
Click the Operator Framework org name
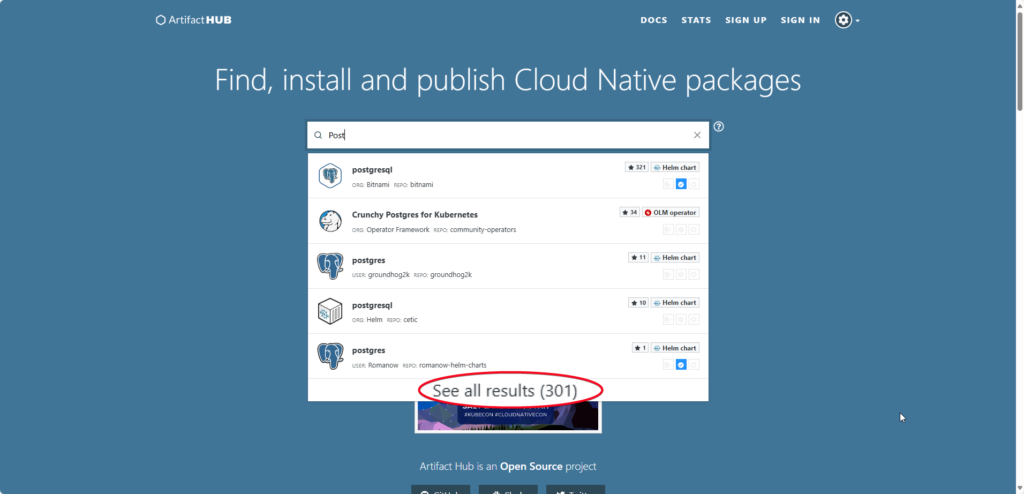point(398,230)
